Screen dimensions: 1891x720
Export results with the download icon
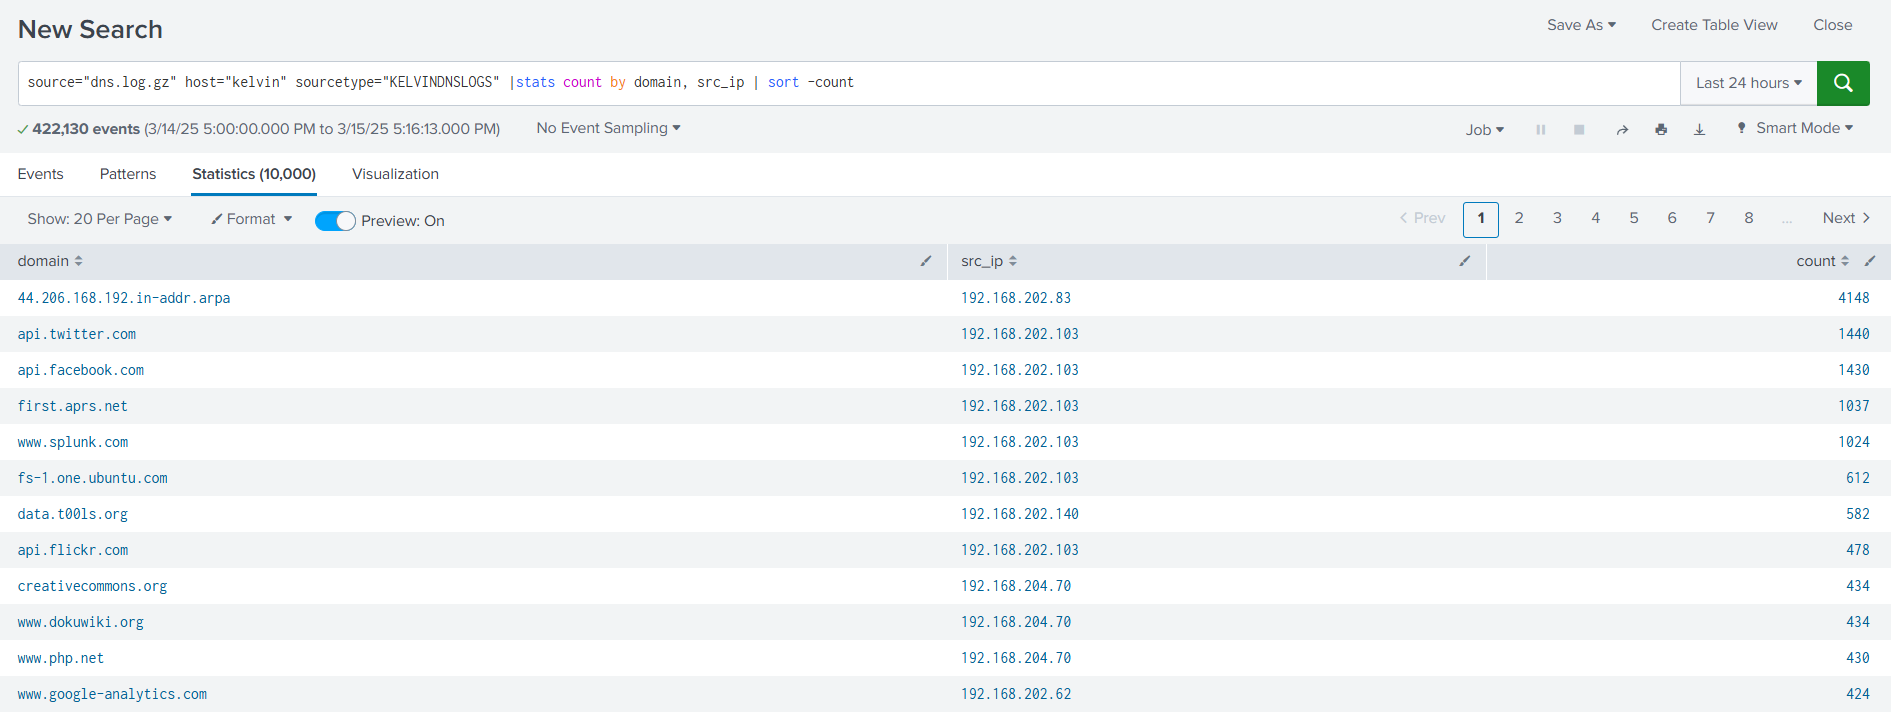pyautogui.click(x=1699, y=130)
